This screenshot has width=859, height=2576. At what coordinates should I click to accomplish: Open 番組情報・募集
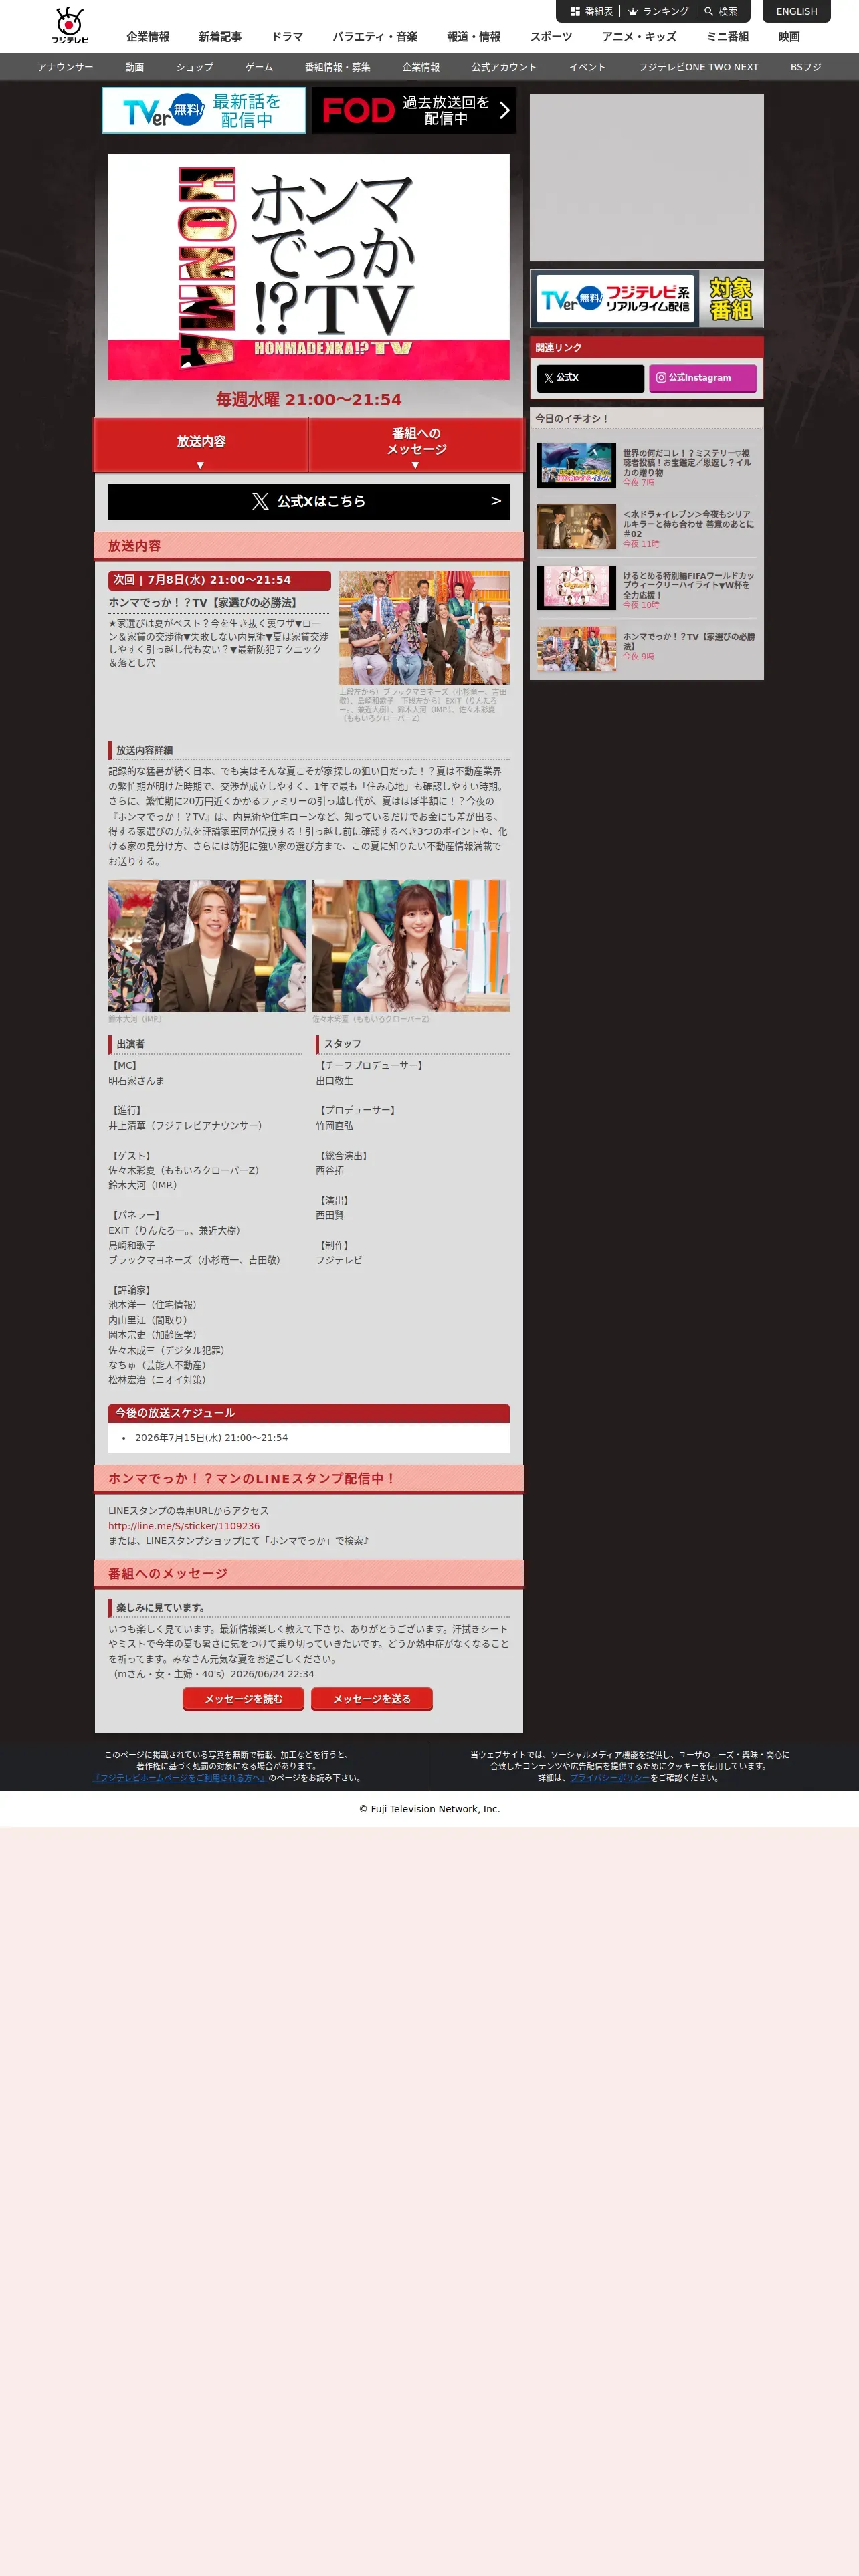(x=338, y=67)
